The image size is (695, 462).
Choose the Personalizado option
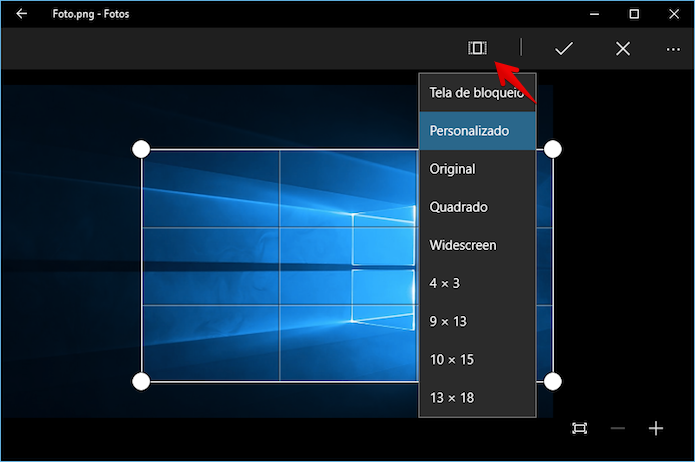477,131
